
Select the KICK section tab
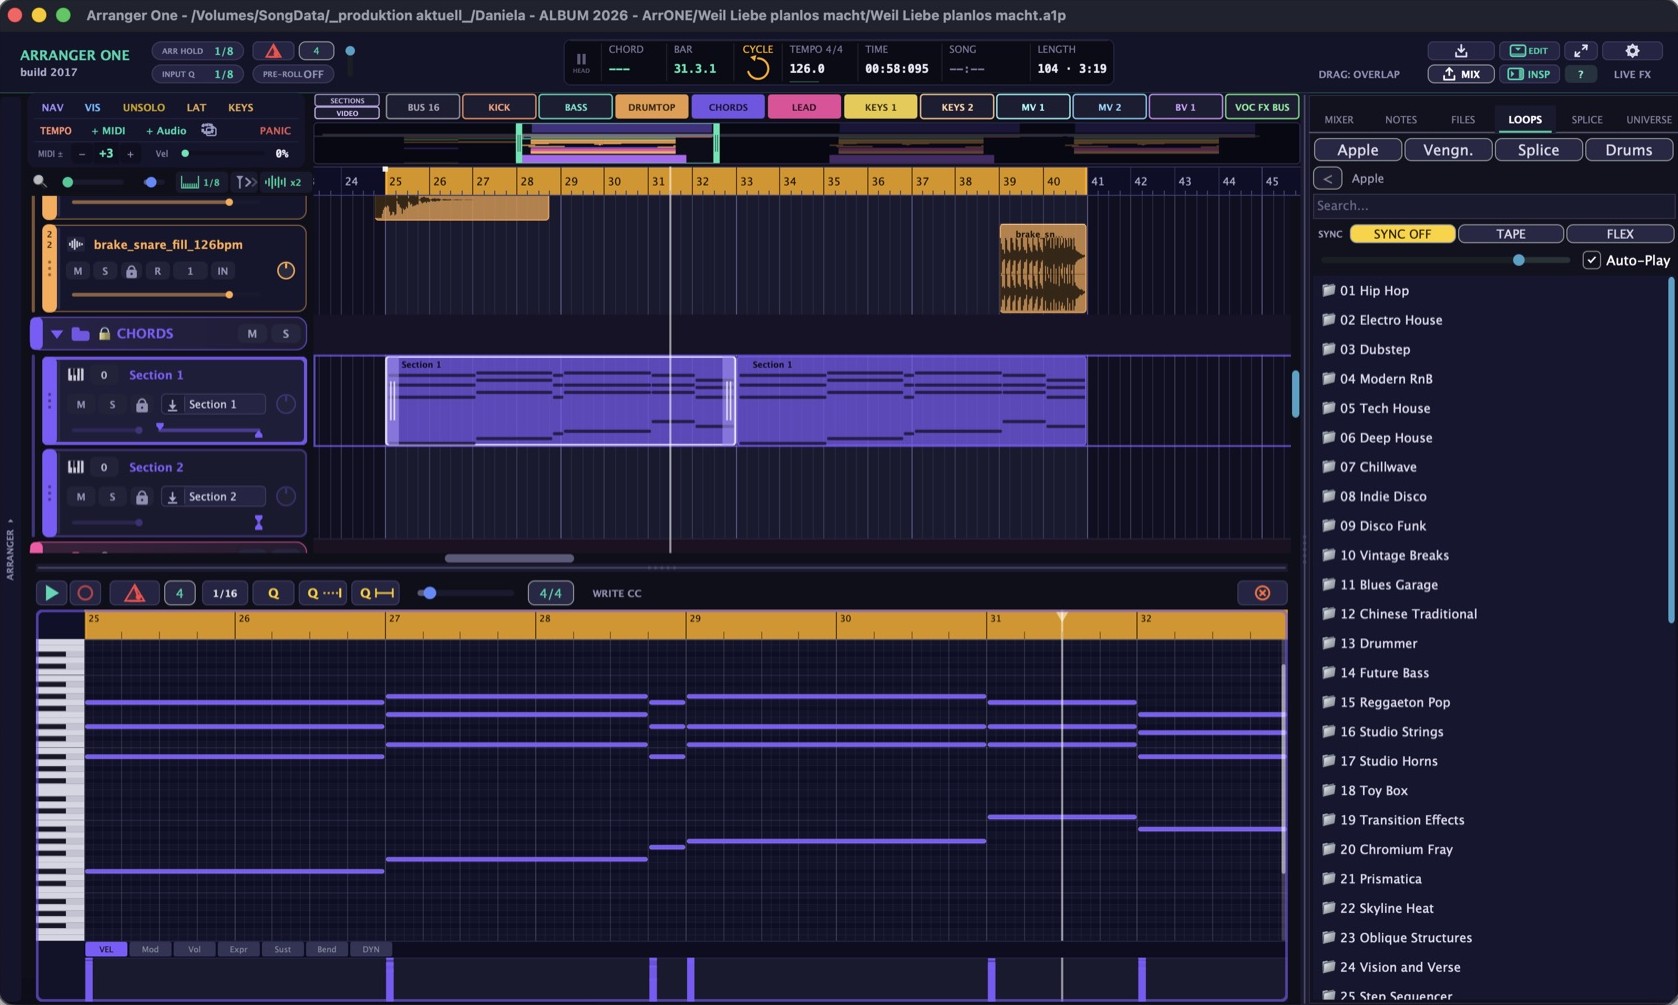coord(499,107)
